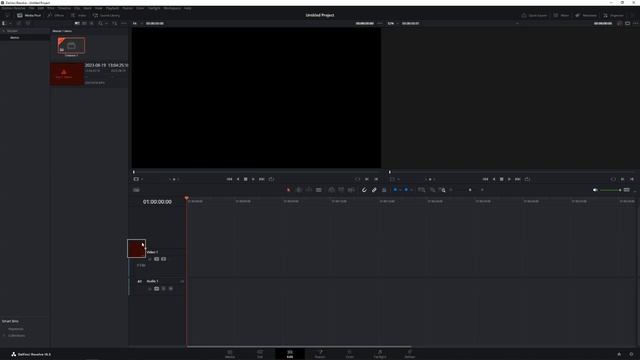The image size is (640, 360).
Task: Click the Replace Clip icon
Action: pos(351,190)
